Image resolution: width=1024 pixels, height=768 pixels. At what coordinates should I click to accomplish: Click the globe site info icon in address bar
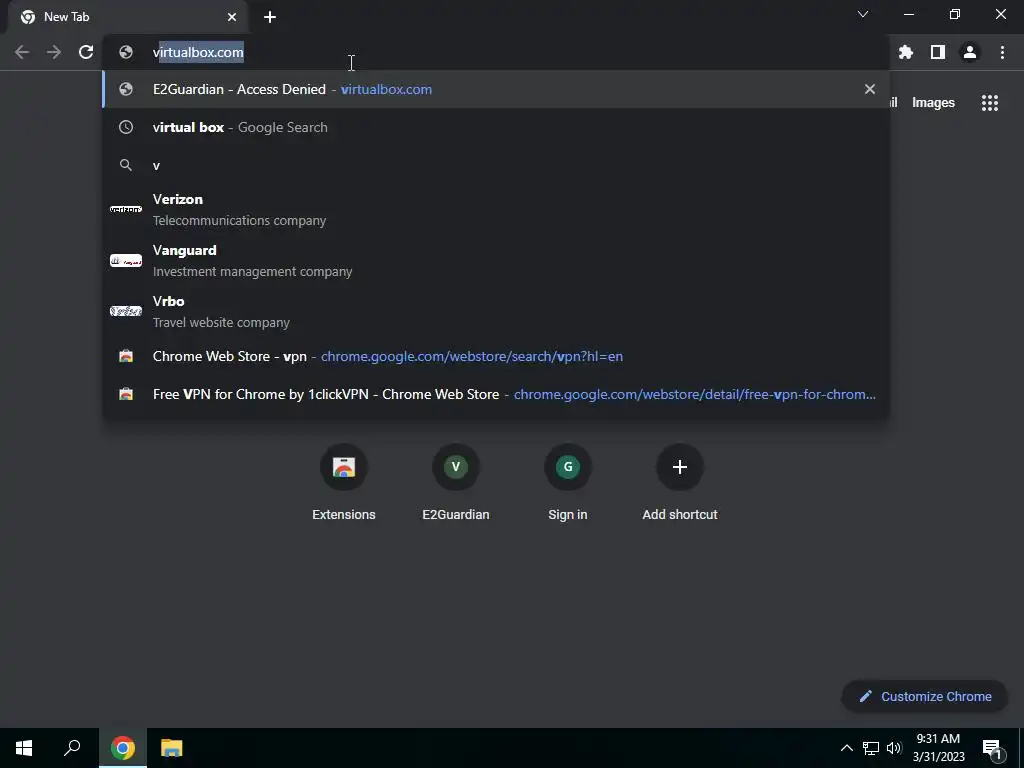coord(126,52)
